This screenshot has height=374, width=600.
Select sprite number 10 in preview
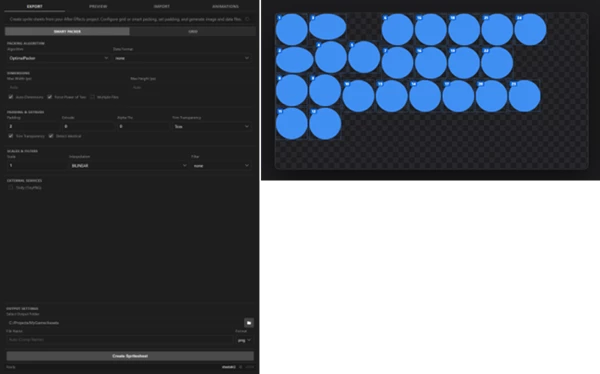click(x=359, y=96)
